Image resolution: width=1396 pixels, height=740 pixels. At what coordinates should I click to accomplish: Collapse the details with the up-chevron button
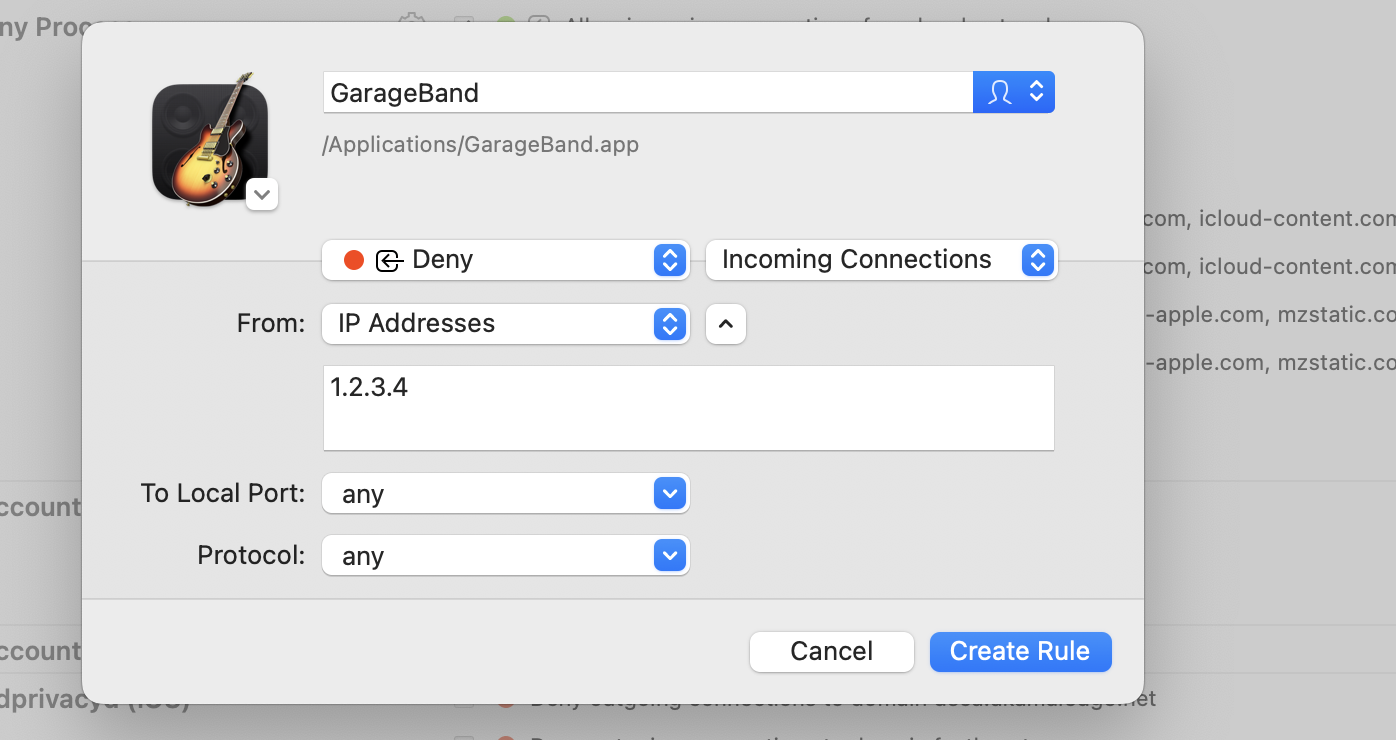726,324
